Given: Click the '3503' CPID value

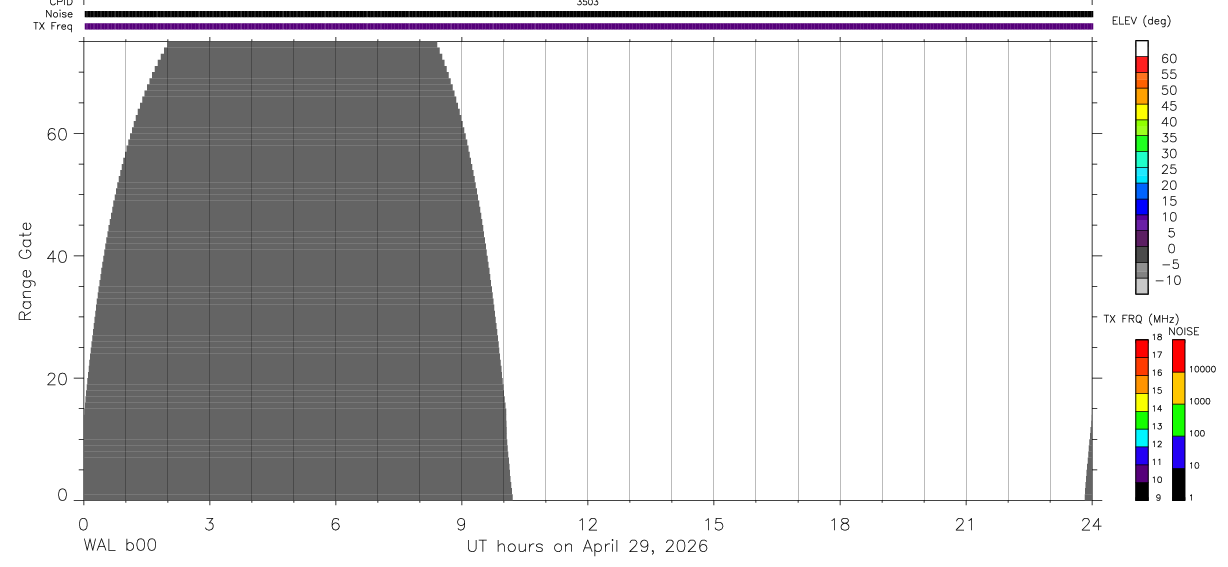Looking at the screenshot, I should tap(587, 3).
